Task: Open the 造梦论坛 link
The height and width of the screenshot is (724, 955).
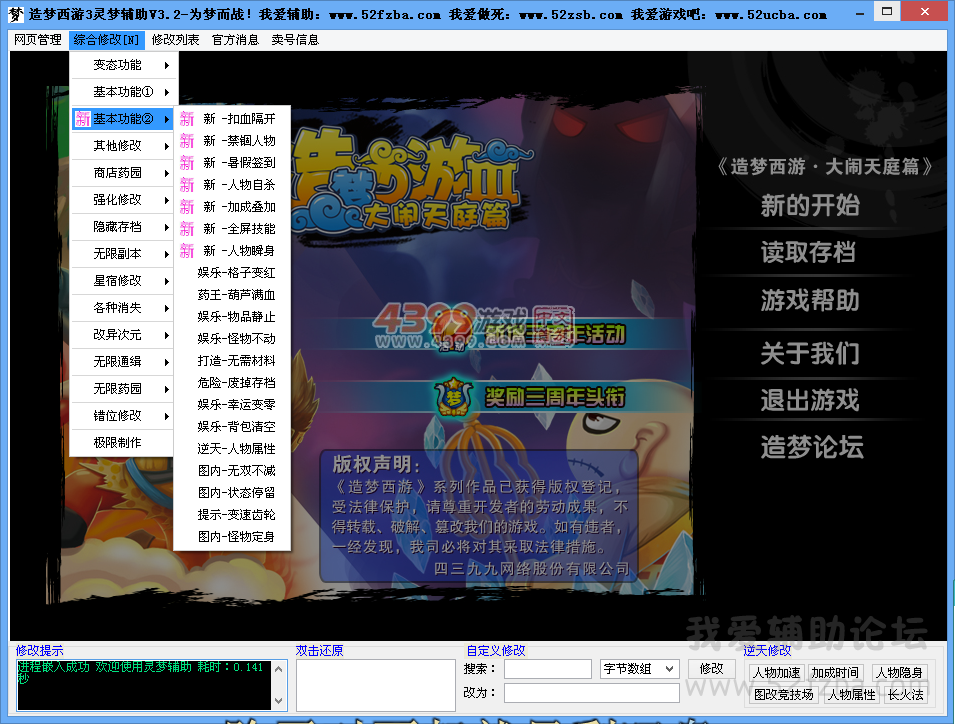Action: coord(811,447)
